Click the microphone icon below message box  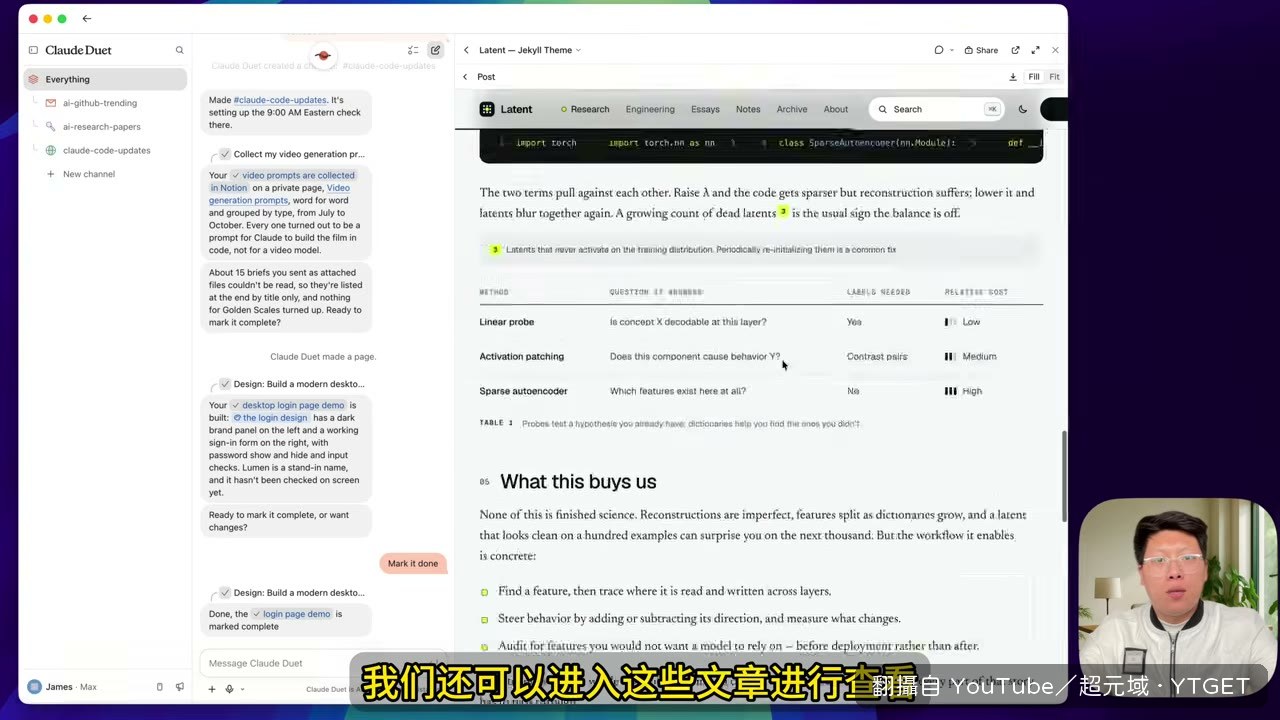[x=229, y=689]
